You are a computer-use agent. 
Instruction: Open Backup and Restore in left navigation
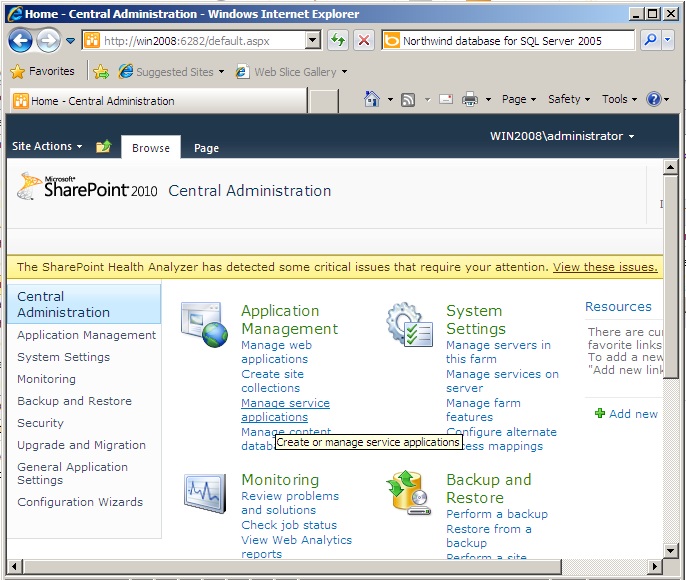74,401
